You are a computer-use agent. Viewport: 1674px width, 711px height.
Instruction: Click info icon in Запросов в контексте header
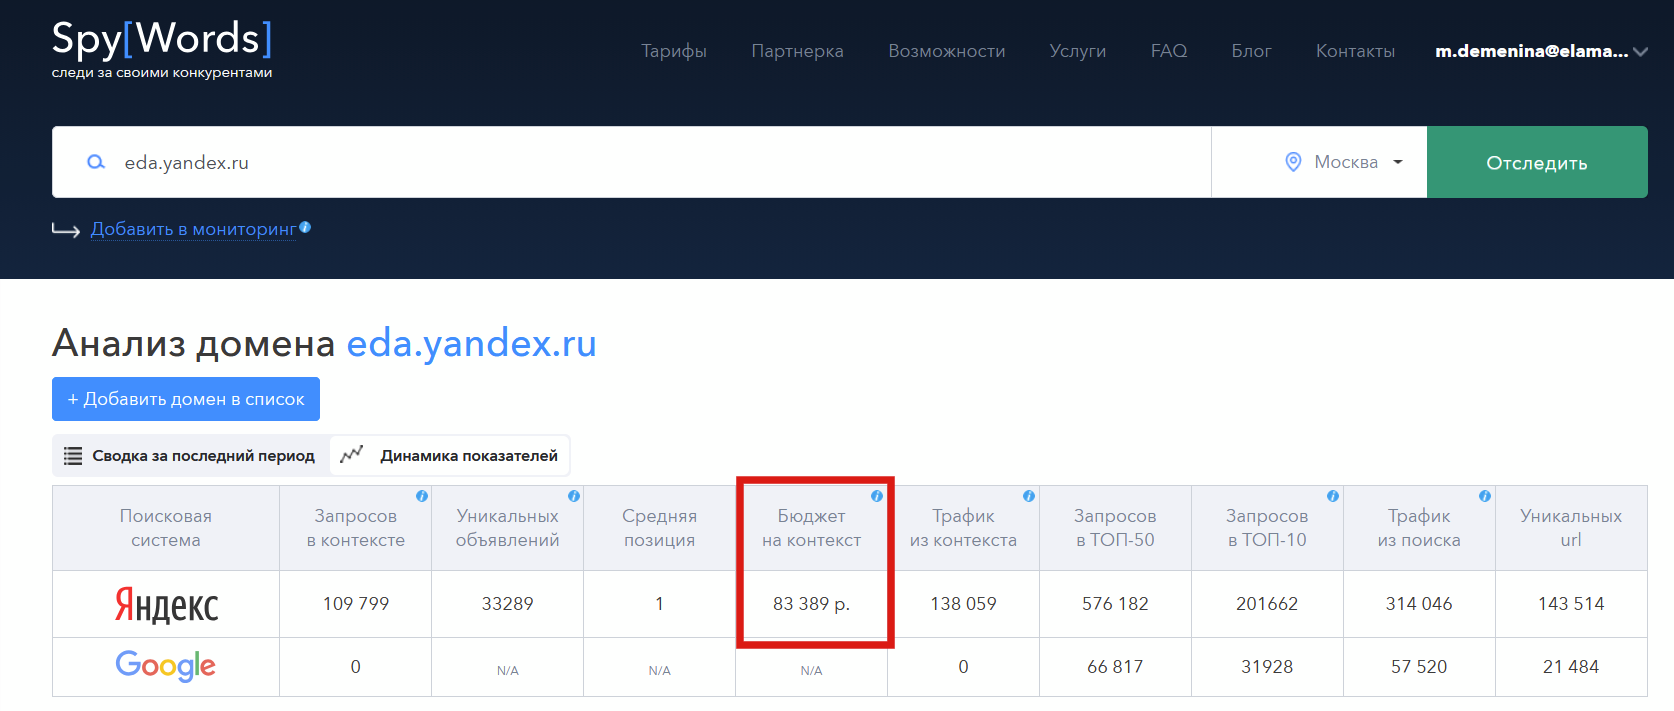pos(422,496)
